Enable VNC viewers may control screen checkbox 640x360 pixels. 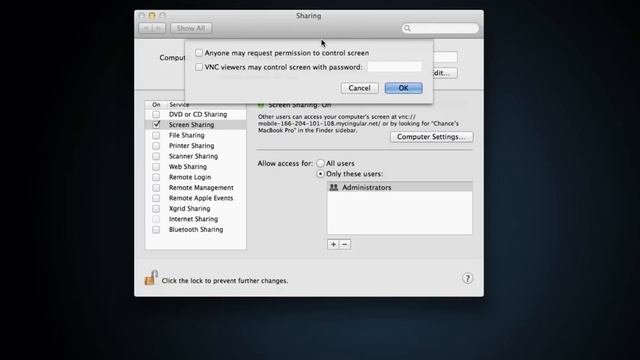tap(199, 67)
